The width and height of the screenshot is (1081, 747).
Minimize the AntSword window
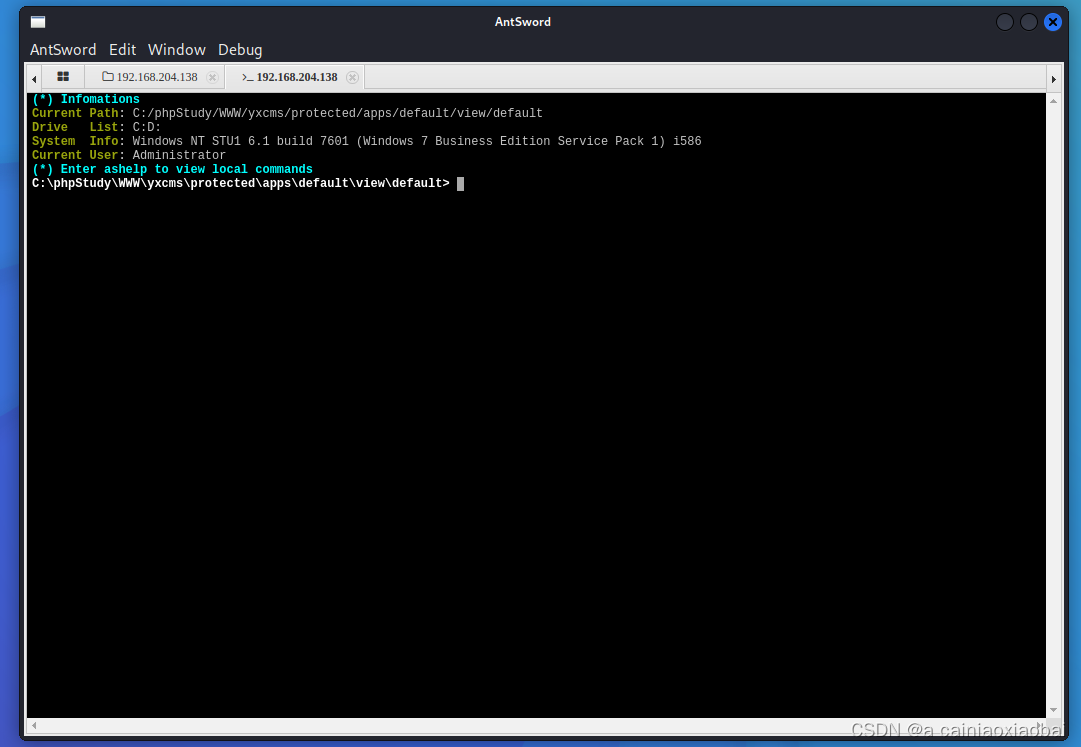point(1004,22)
